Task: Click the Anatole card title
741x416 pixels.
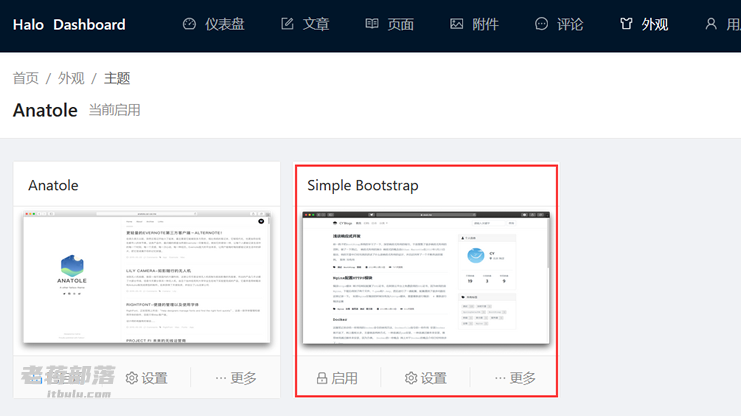Action: (53, 185)
